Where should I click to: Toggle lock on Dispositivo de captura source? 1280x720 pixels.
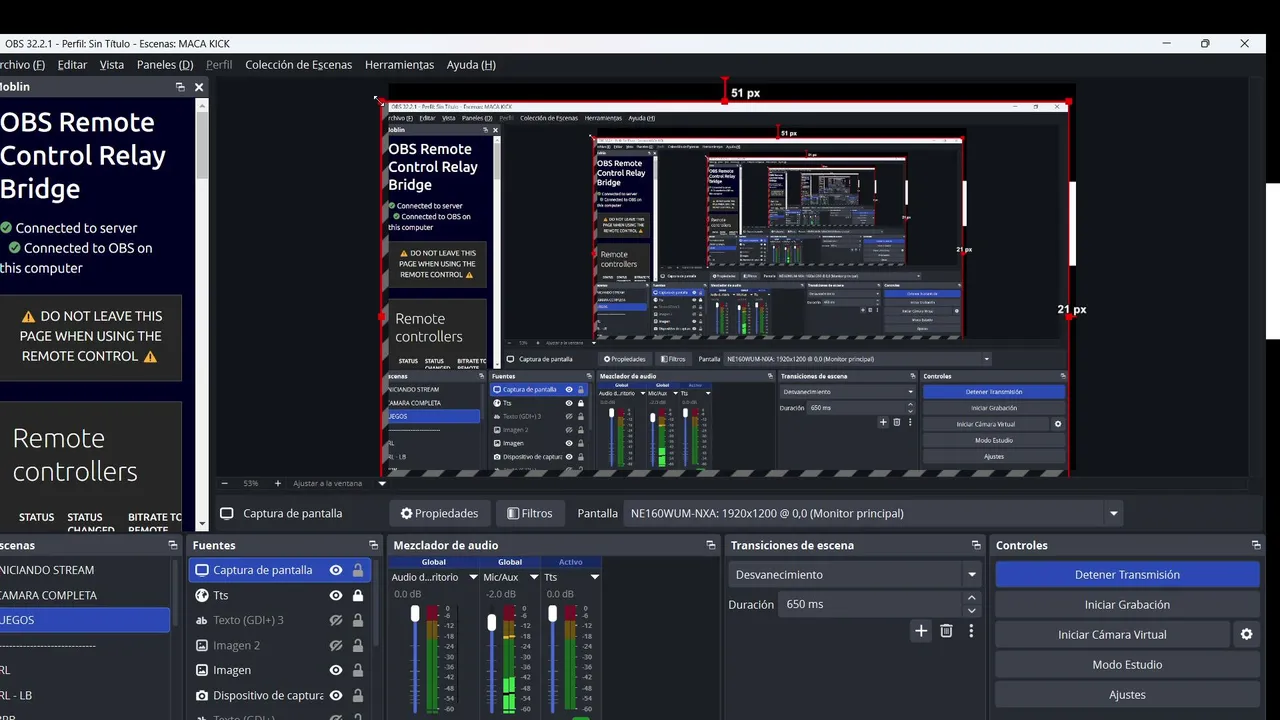click(x=358, y=695)
